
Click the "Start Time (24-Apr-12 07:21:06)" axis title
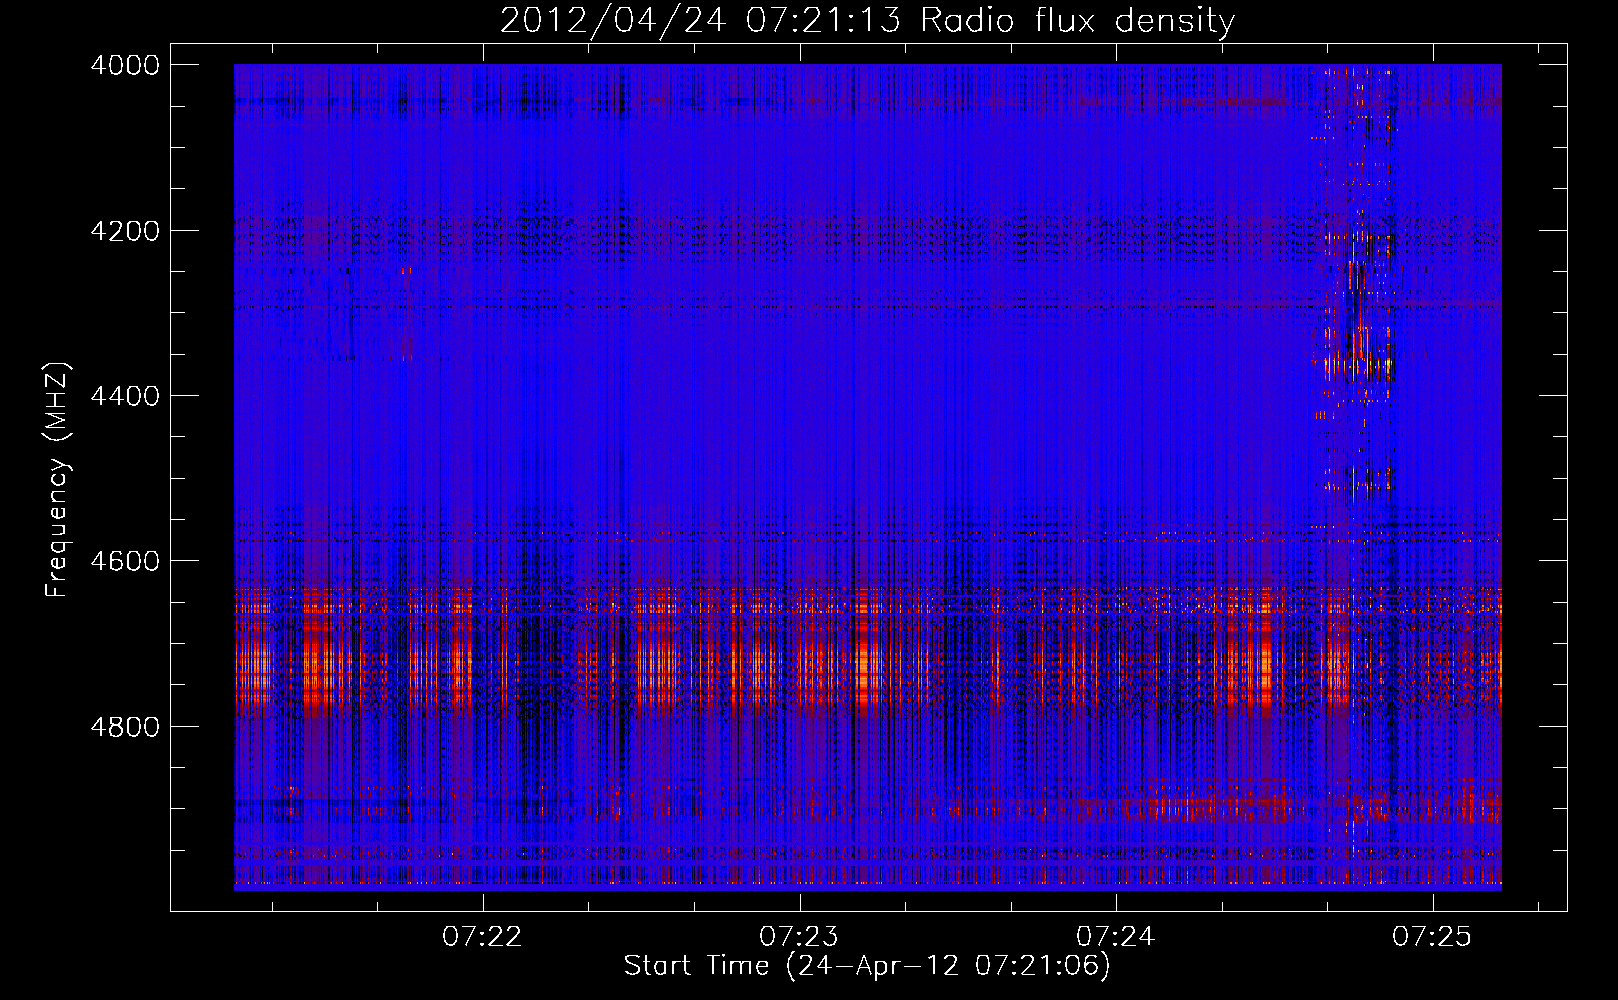tap(867, 966)
